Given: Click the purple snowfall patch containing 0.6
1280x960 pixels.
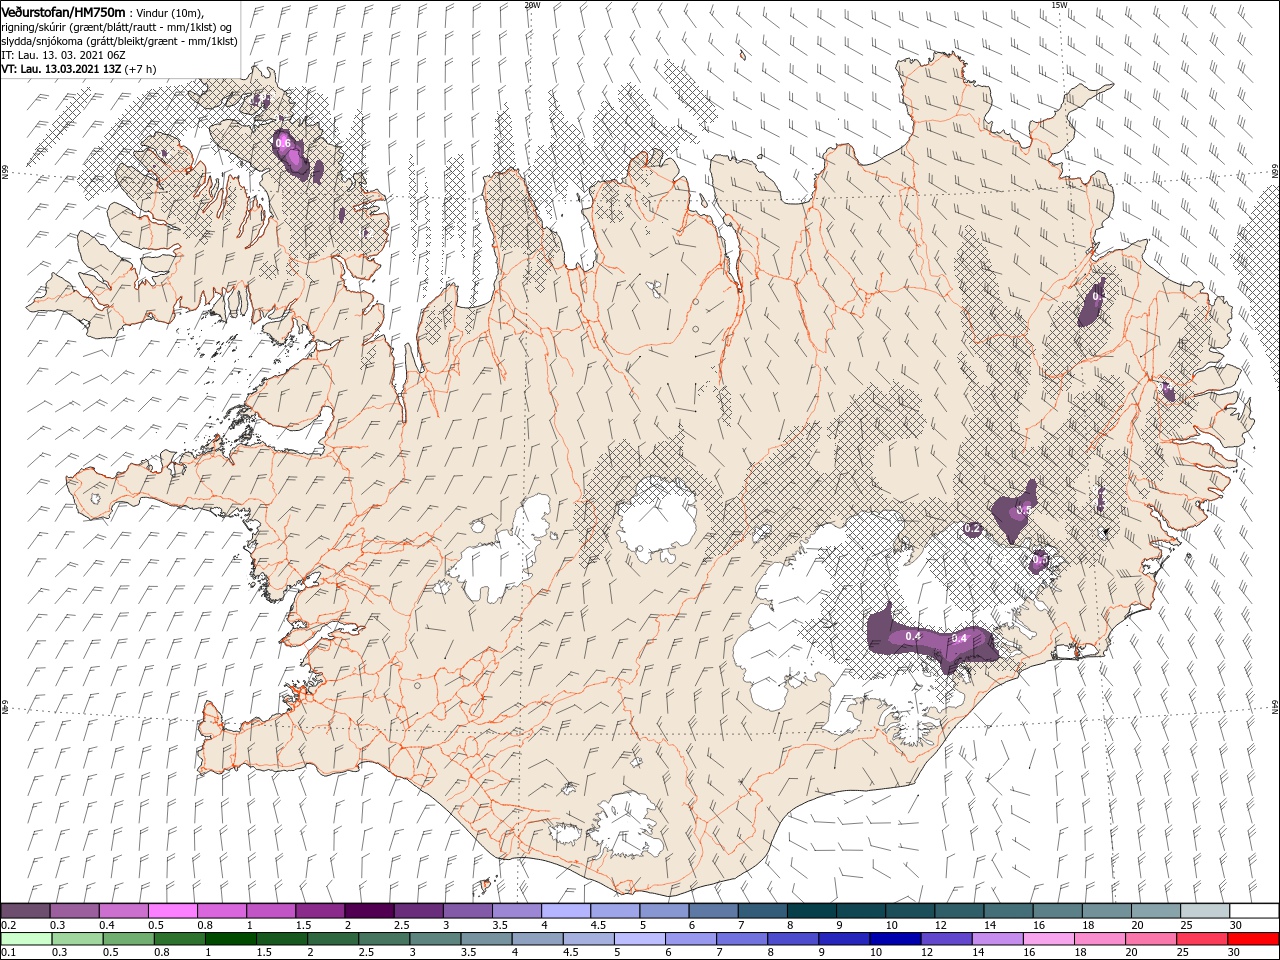Looking at the screenshot, I should pos(292,153).
